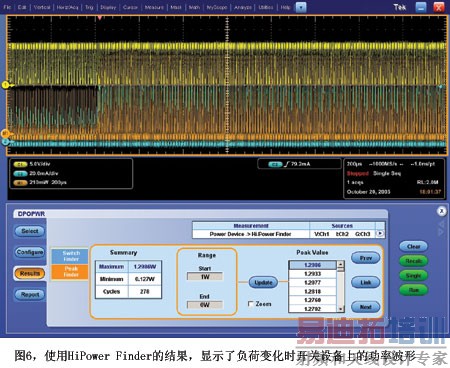The image size is (450, 368).
Task: Close the Tek scope window
Action: (439, 7)
